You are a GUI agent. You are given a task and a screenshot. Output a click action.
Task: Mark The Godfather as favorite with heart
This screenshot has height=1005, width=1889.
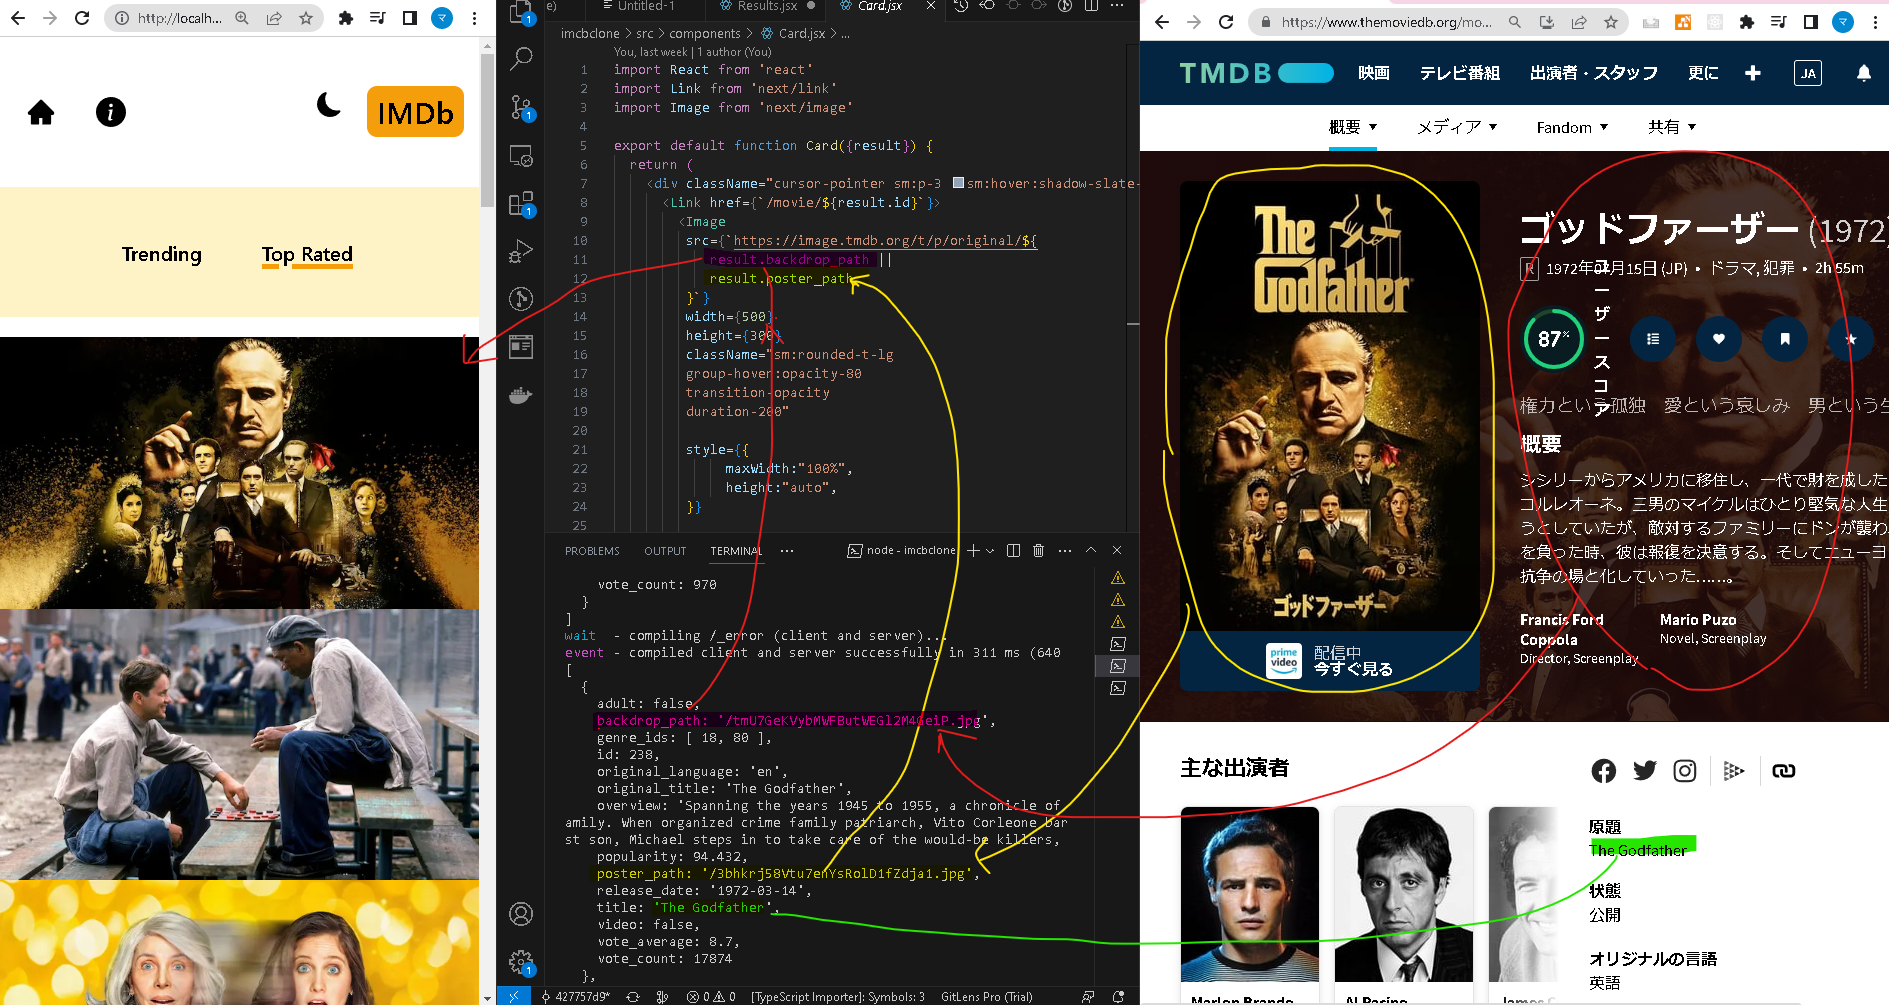pyautogui.click(x=1719, y=339)
